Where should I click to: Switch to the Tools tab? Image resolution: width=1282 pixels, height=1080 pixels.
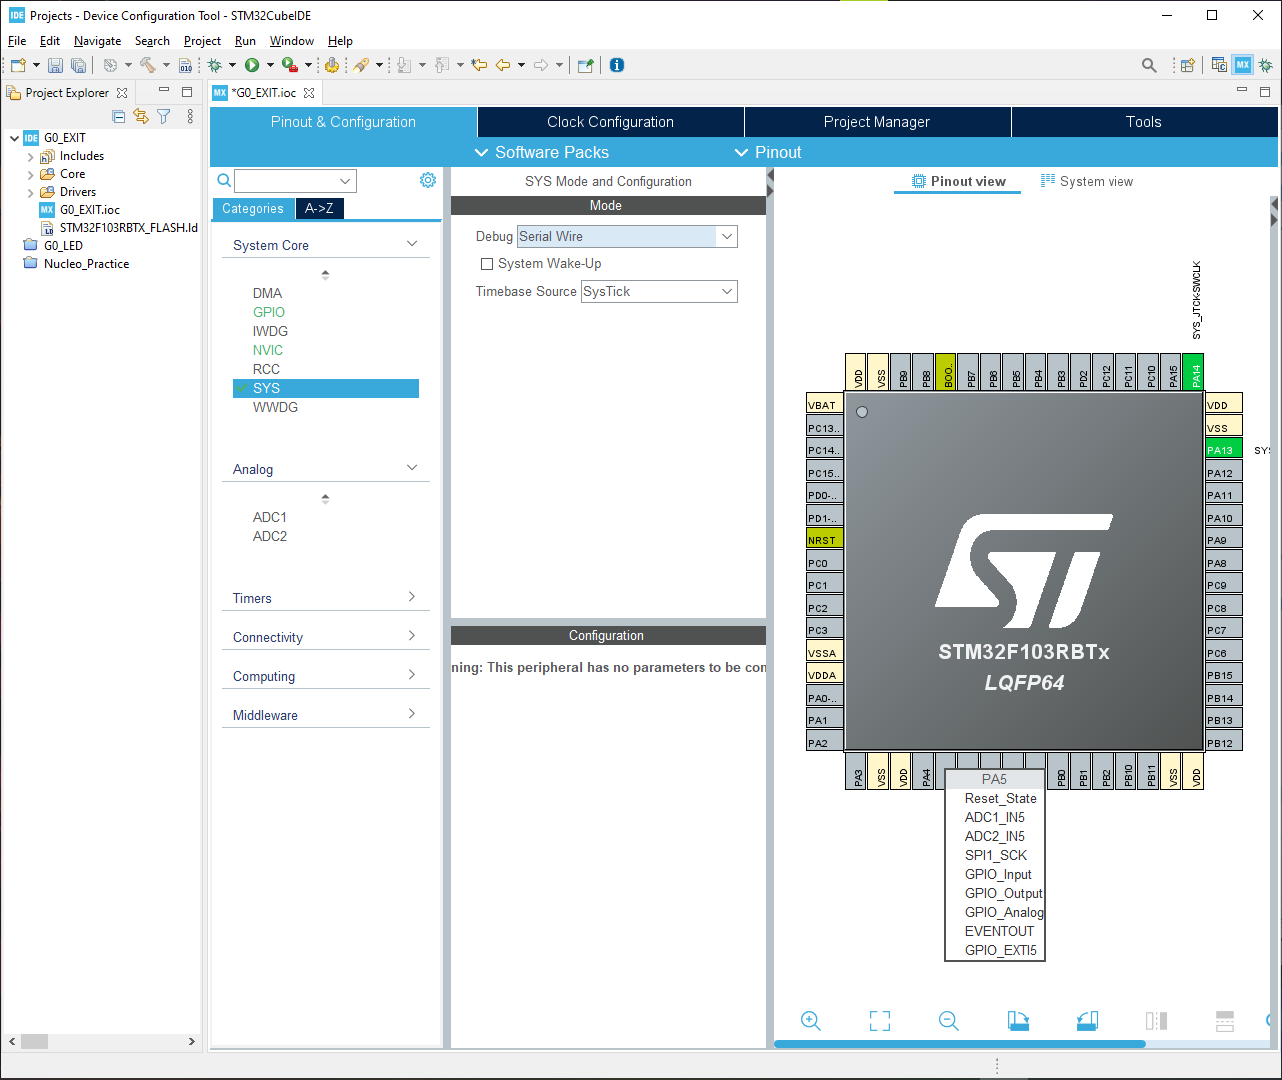[x=1144, y=122]
